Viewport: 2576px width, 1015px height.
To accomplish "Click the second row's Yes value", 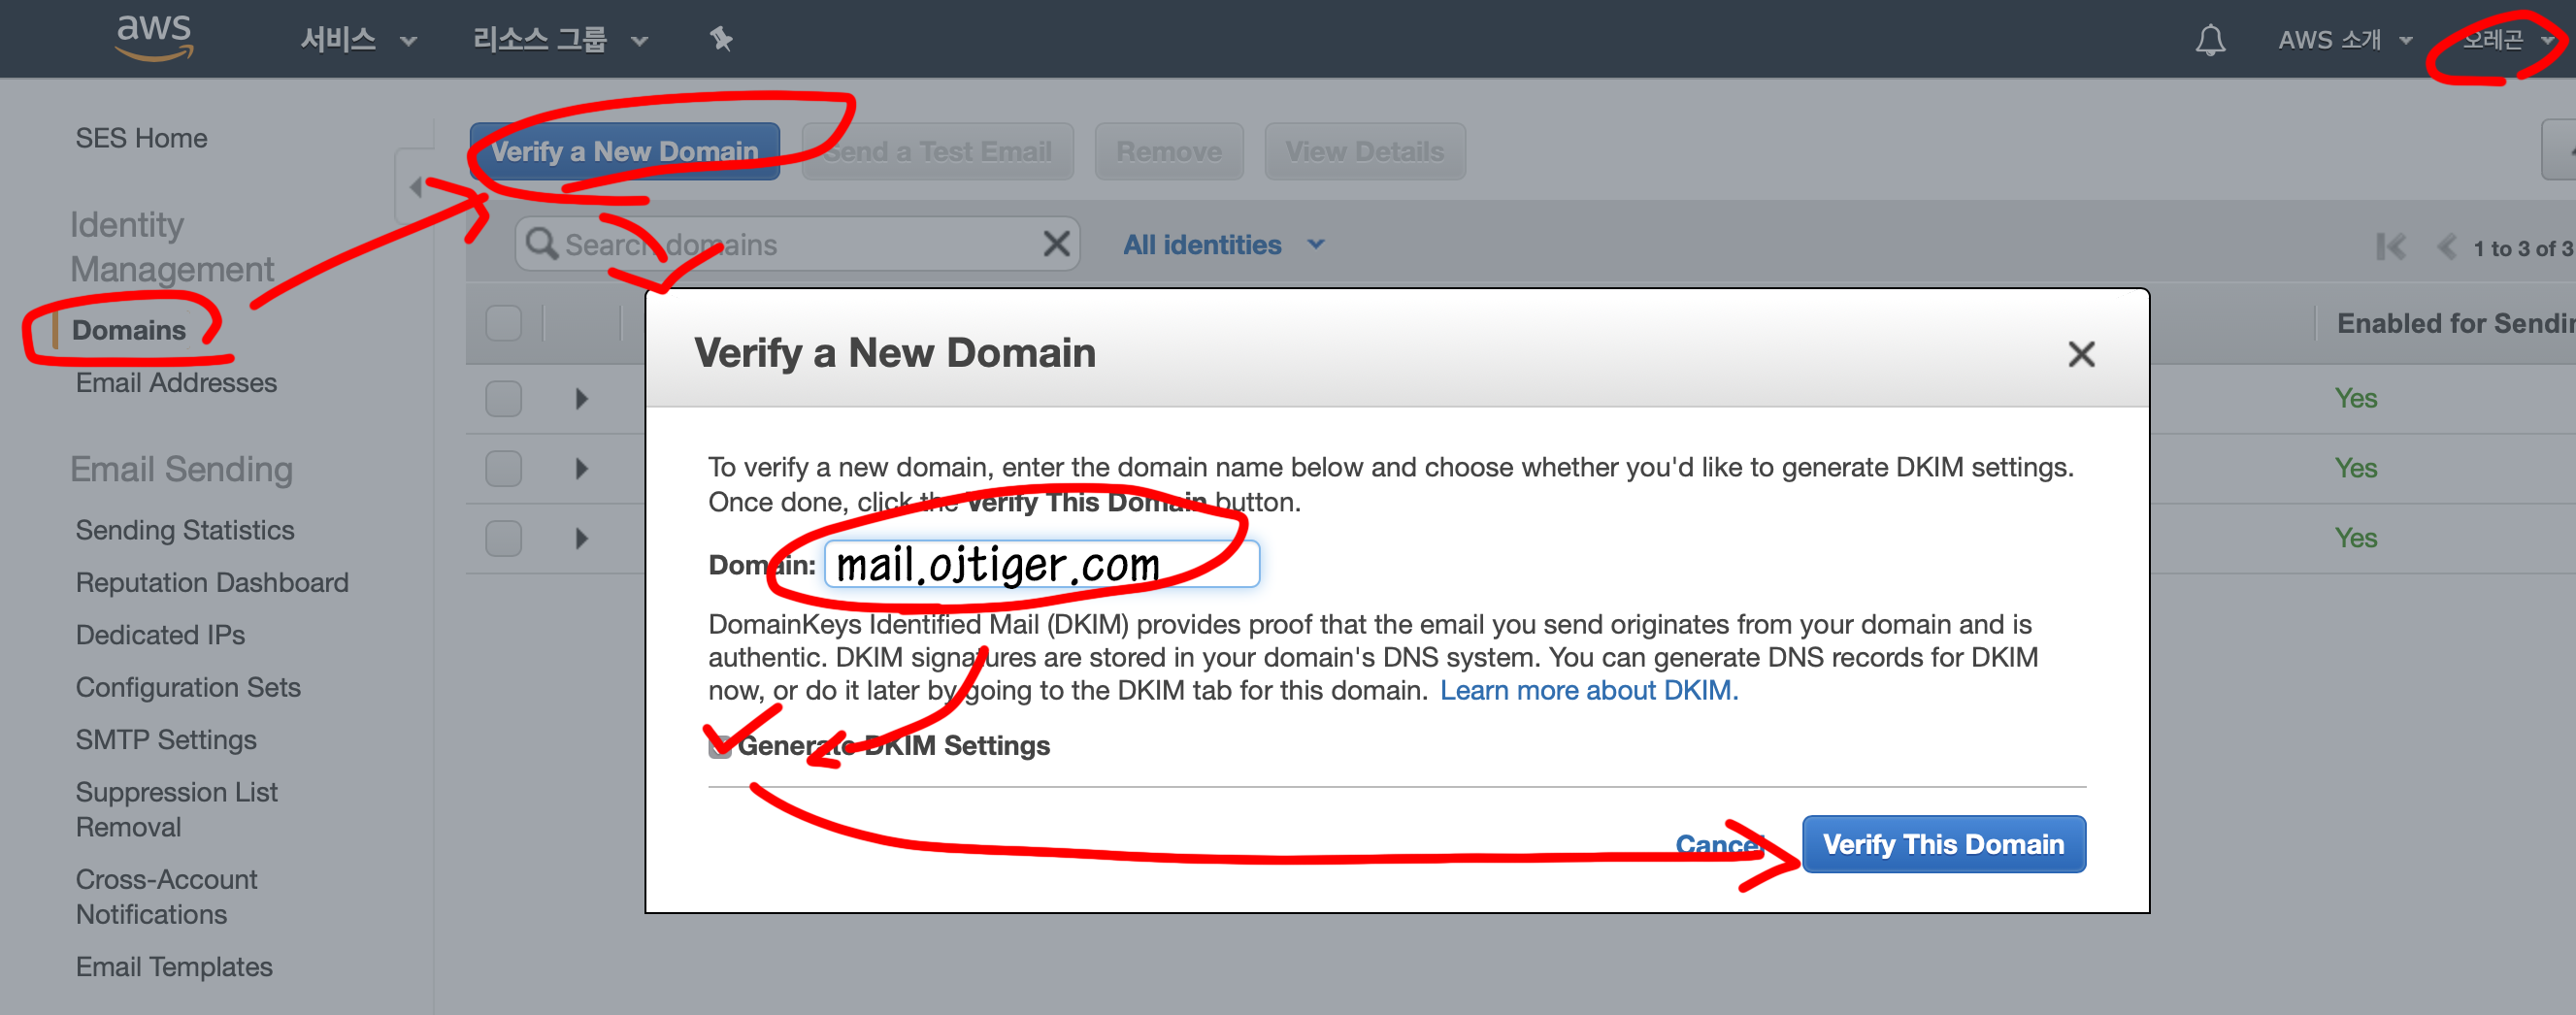I will 2355,469.
